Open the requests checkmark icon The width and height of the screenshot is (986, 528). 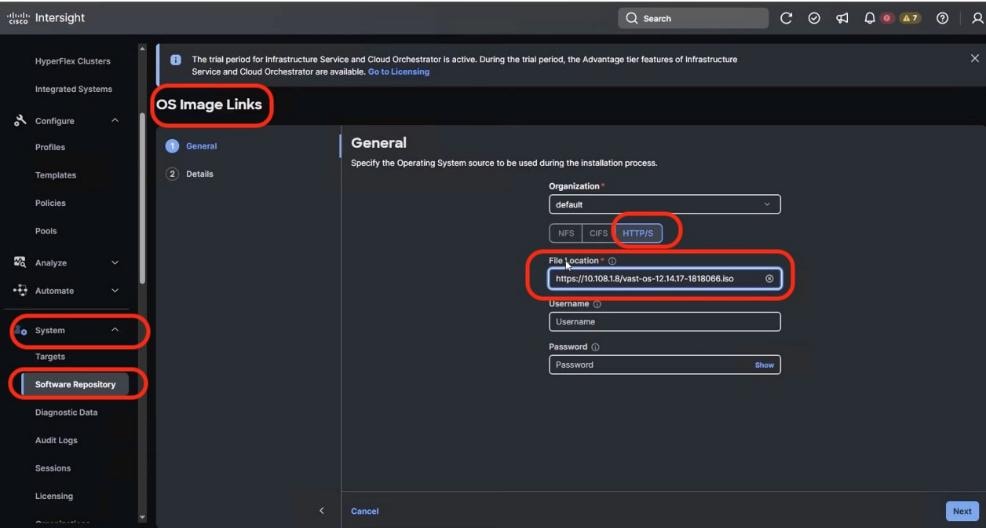coord(814,18)
